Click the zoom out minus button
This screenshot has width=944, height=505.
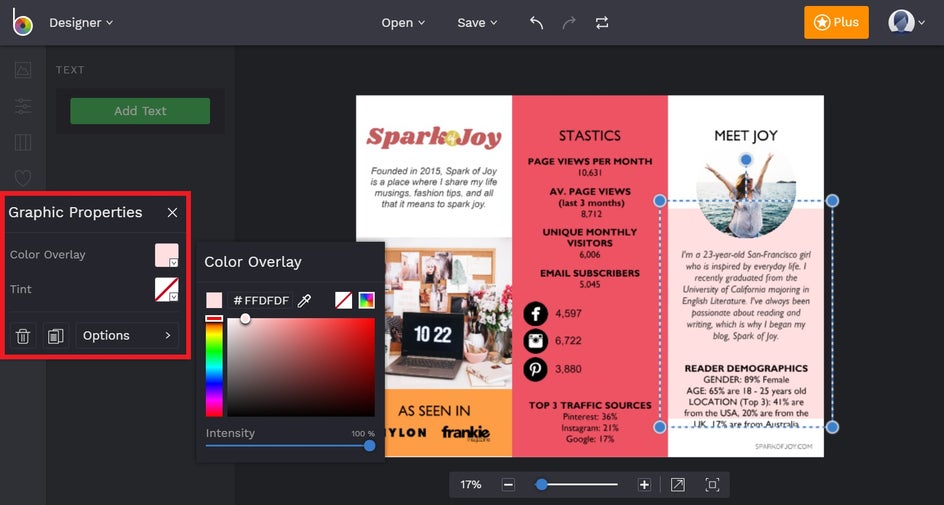click(509, 485)
